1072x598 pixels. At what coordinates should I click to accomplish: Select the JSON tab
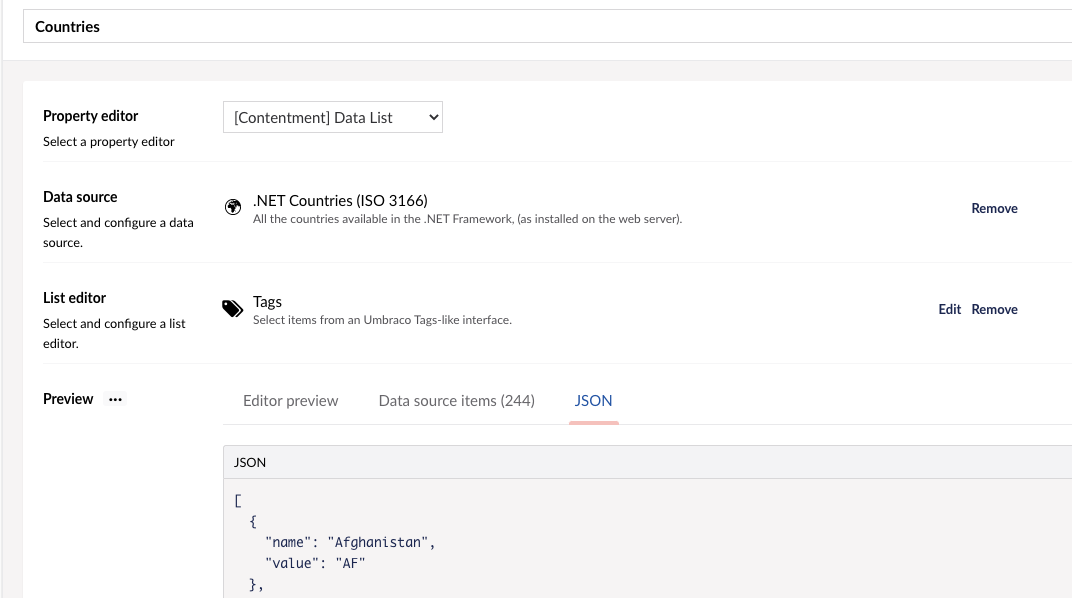(x=593, y=400)
